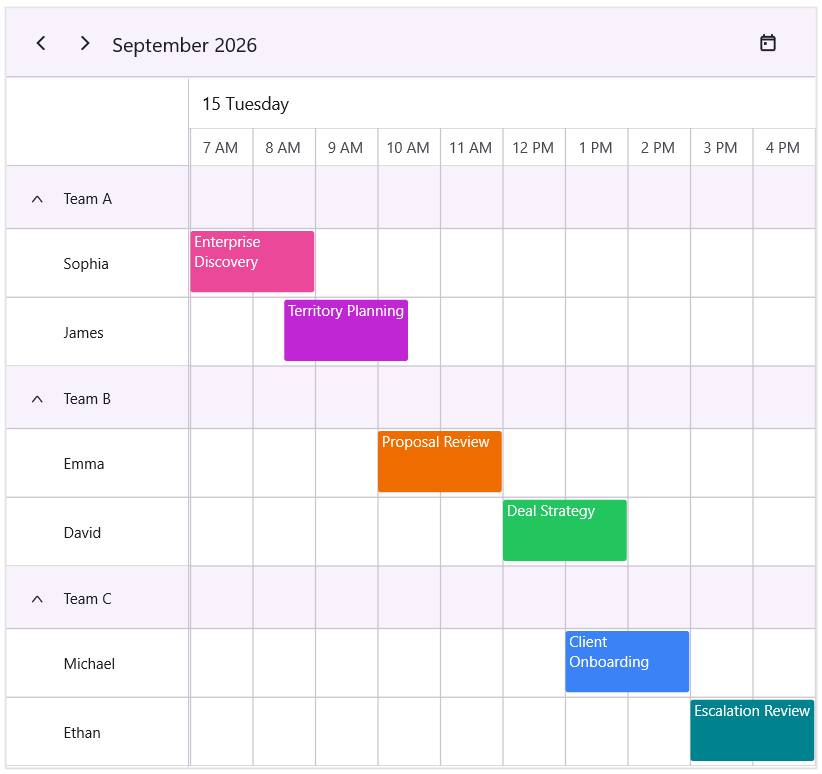Select the Deal Strategy event
822x774 pixels.
tap(565, 530)
